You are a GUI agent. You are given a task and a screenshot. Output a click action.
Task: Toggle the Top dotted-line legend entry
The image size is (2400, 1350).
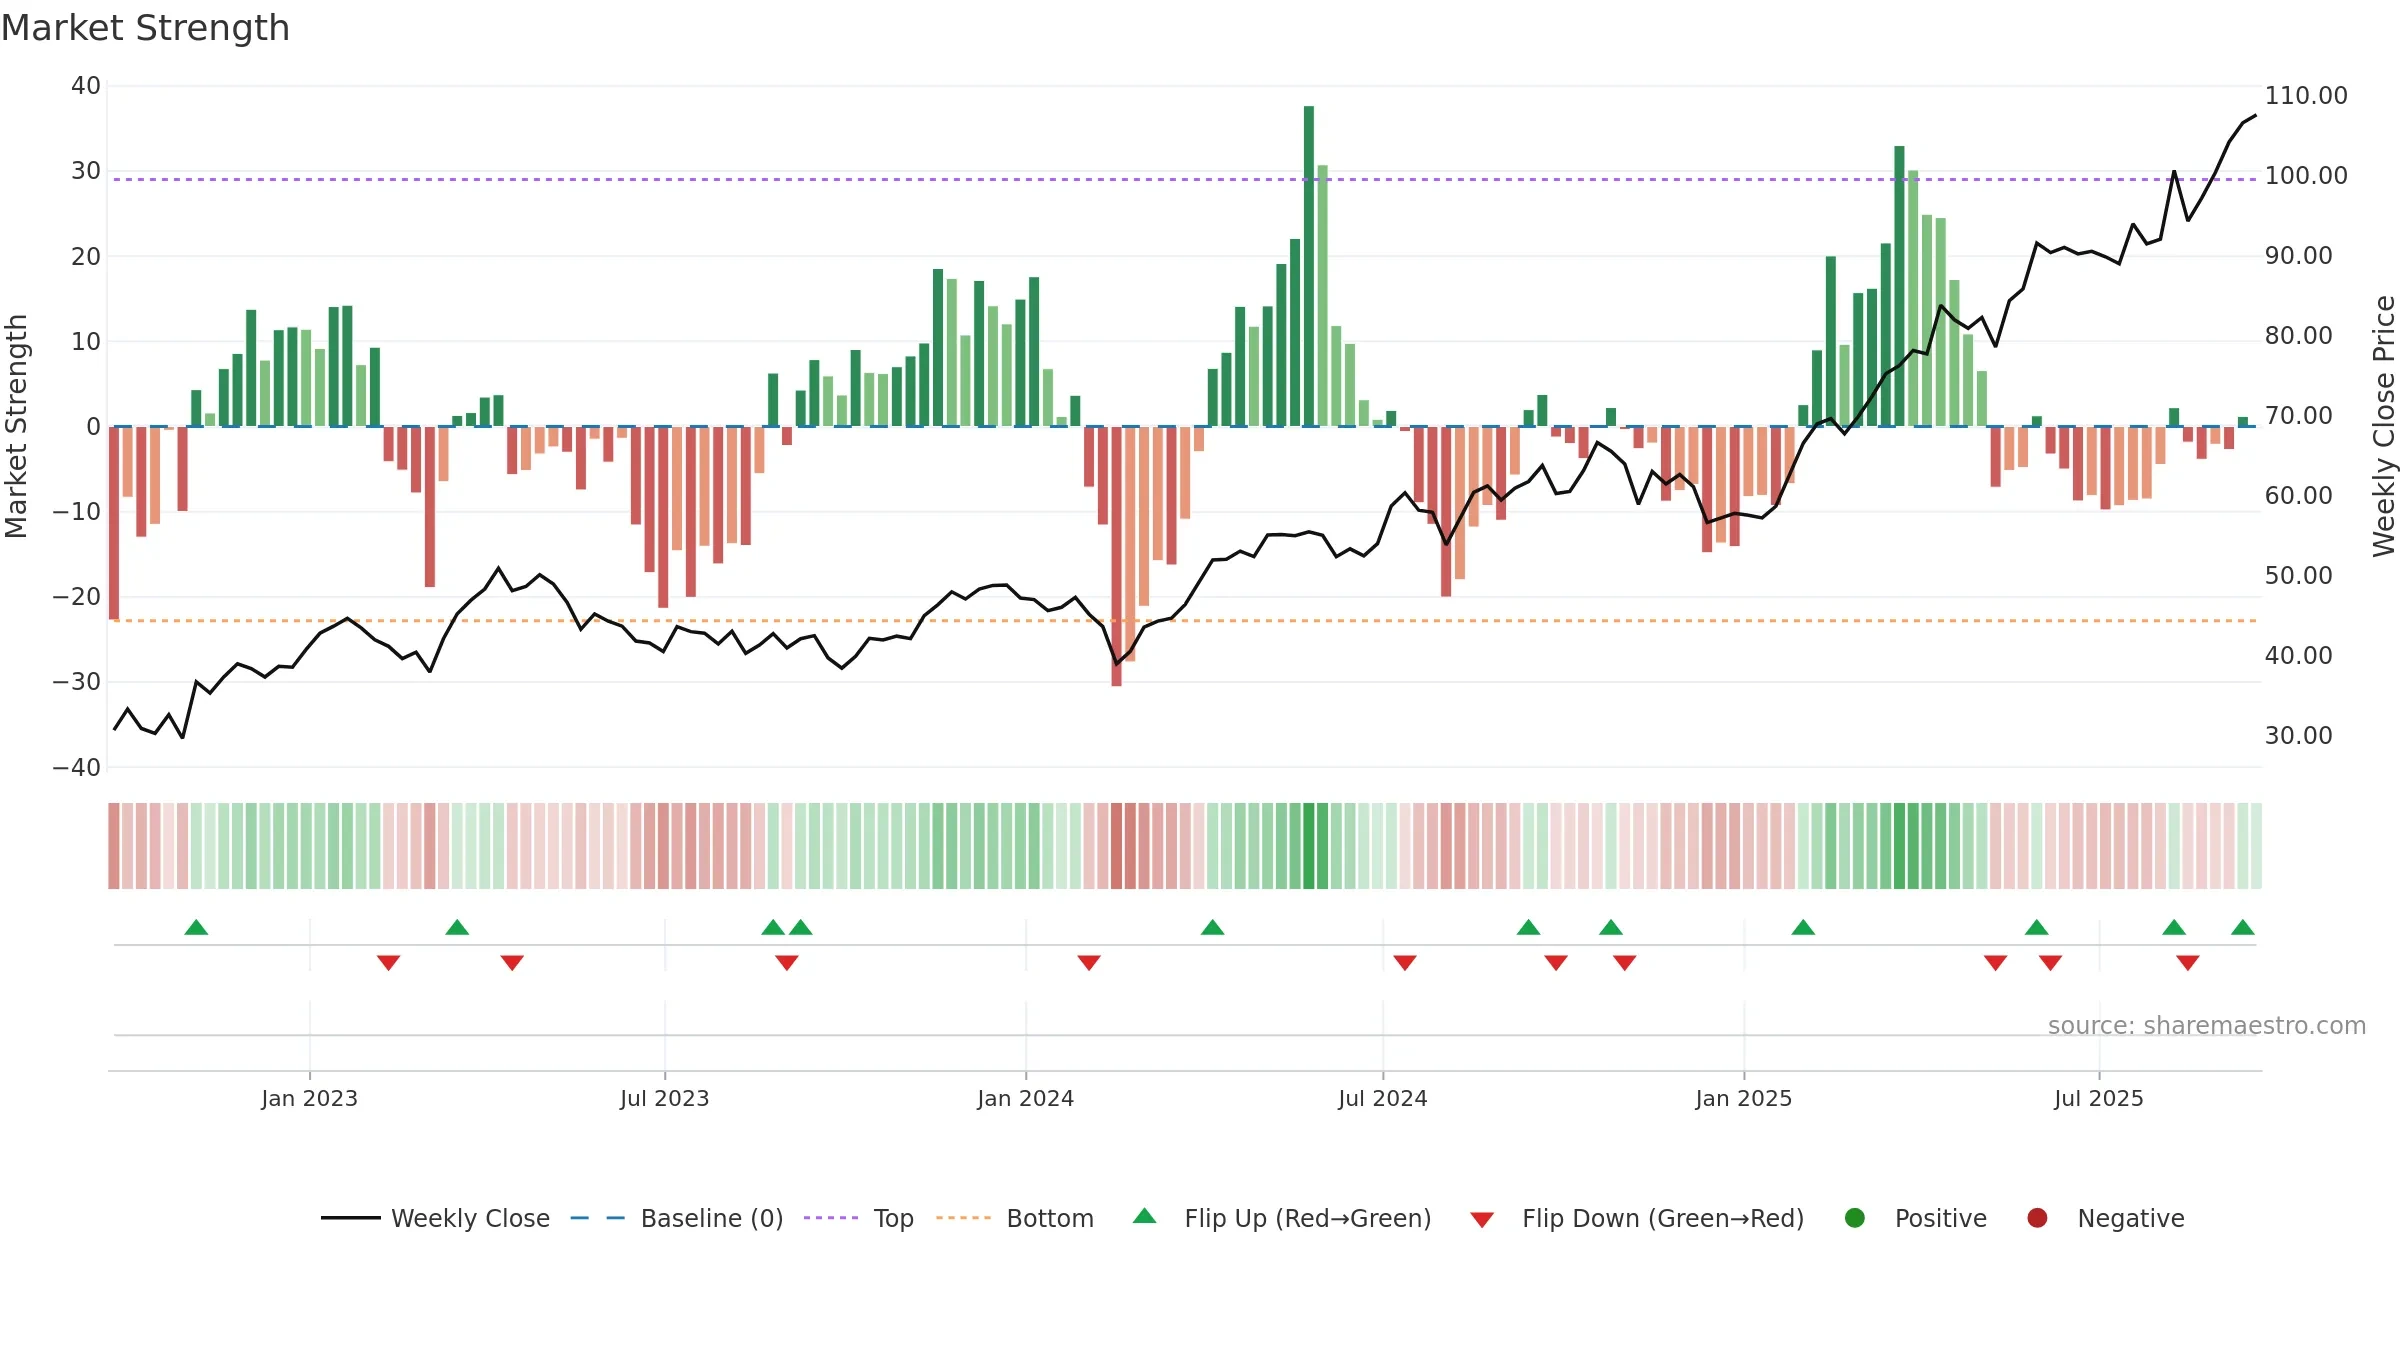[x=859, y=1218]
